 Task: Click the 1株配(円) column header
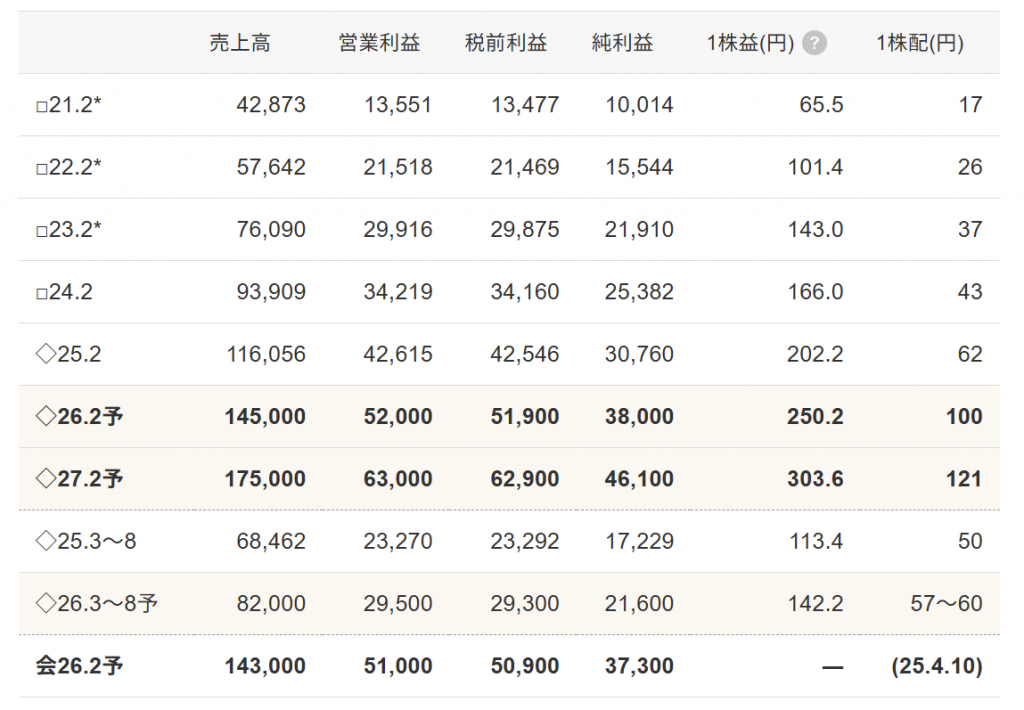coord(919,43)
